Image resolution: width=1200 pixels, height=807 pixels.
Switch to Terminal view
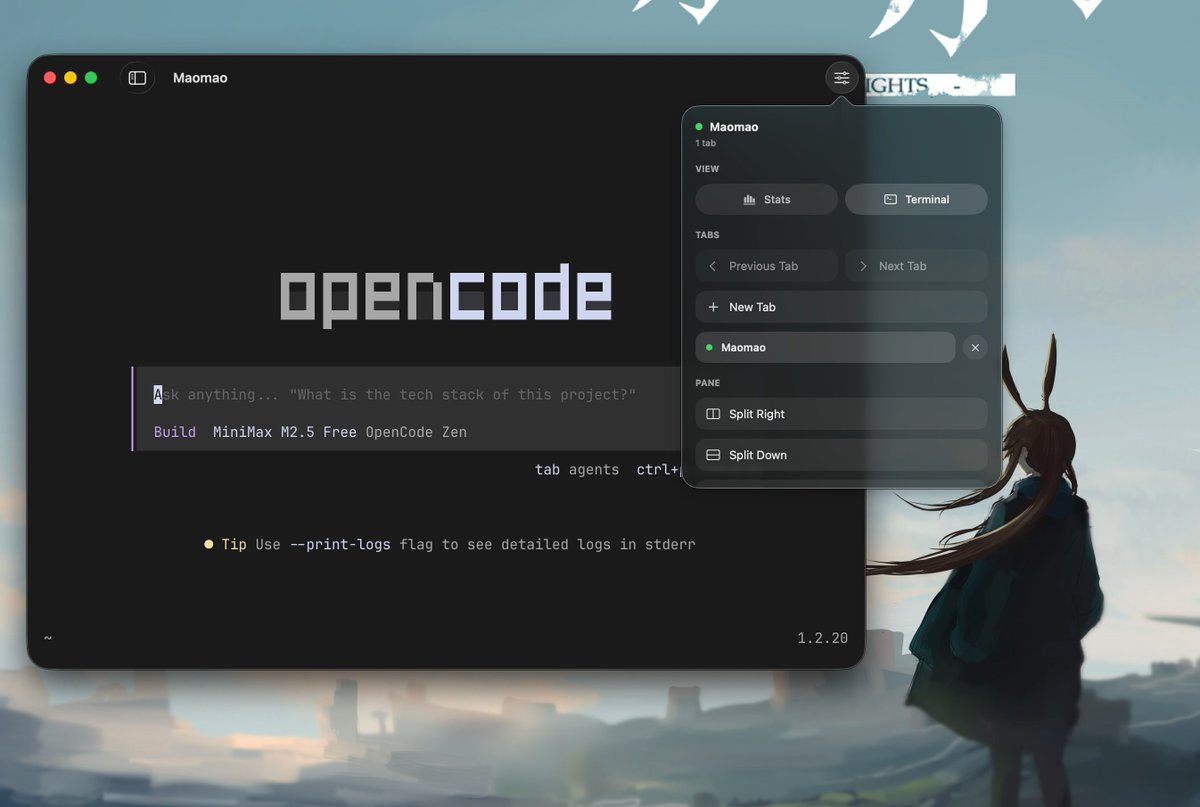pos(916,199)
